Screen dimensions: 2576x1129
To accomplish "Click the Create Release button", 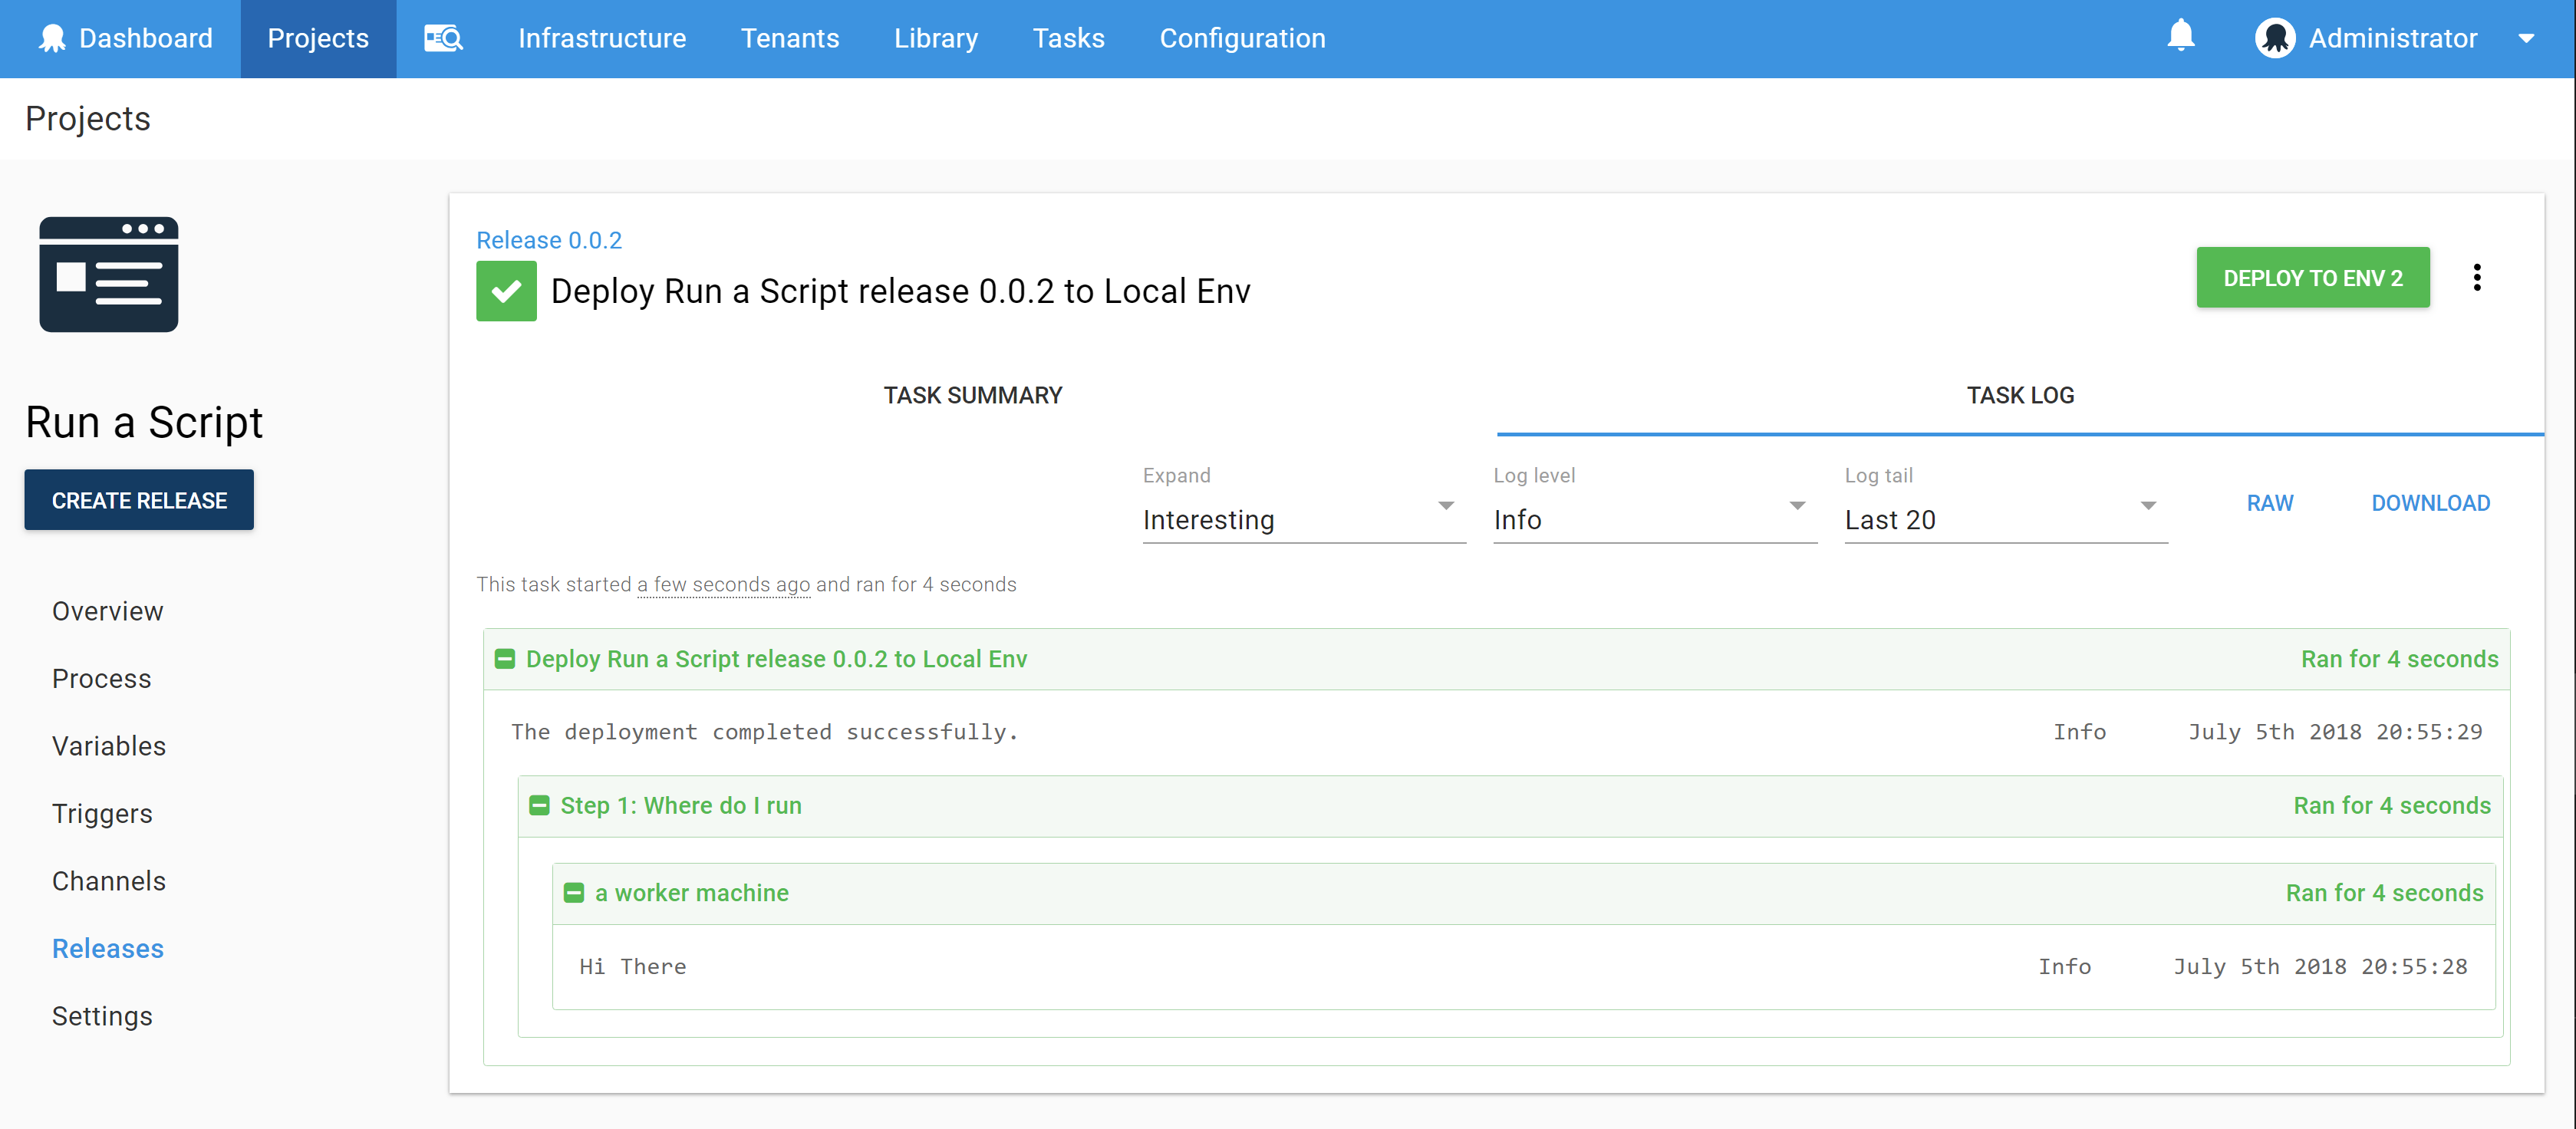I will [139, 500].
